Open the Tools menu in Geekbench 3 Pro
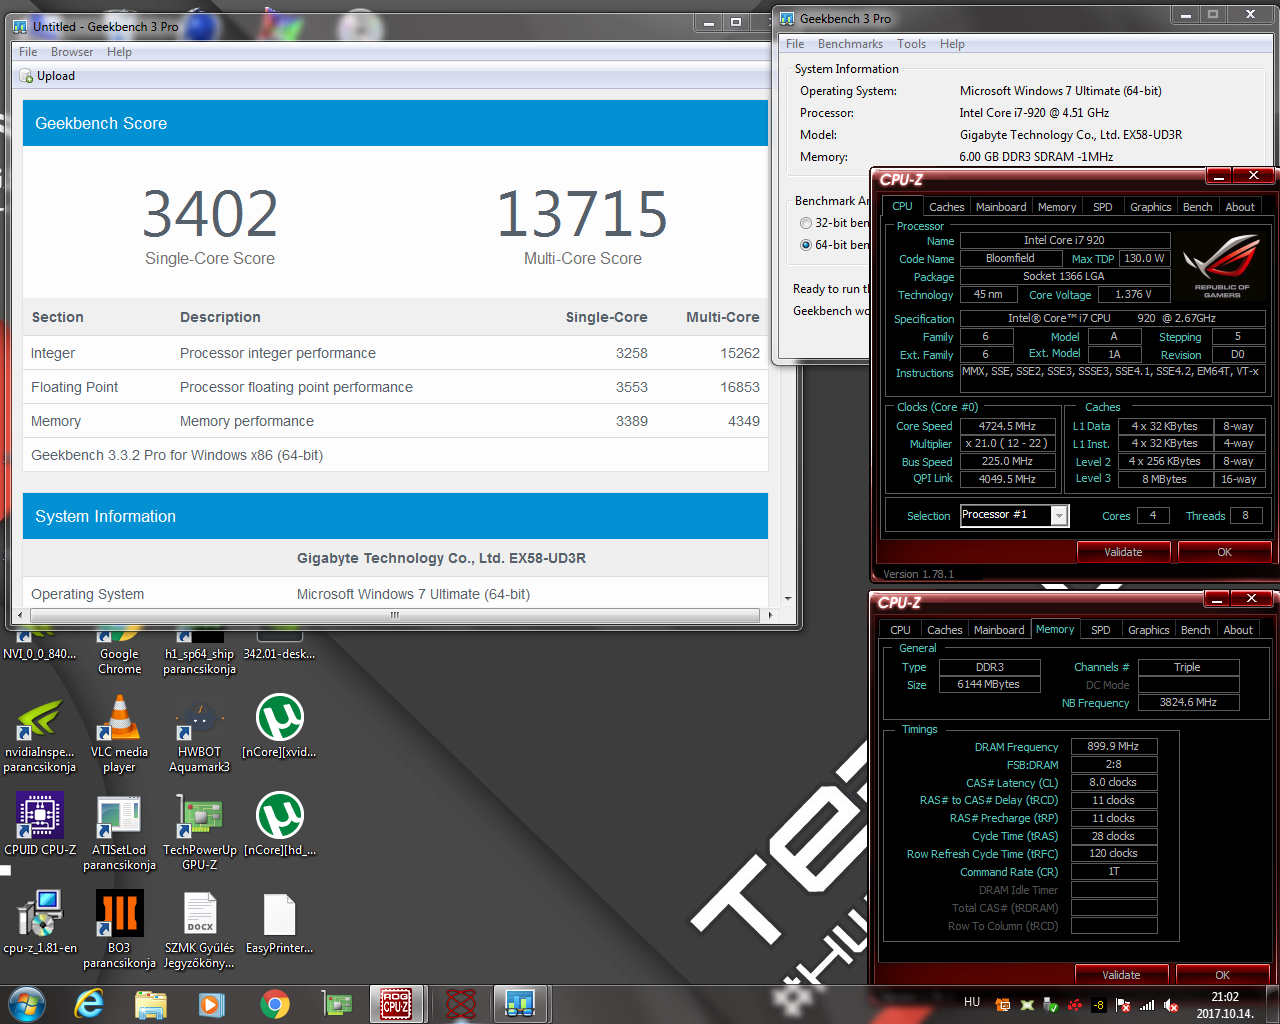Viewport: 1280px width, 1024px height. point(911,44)
